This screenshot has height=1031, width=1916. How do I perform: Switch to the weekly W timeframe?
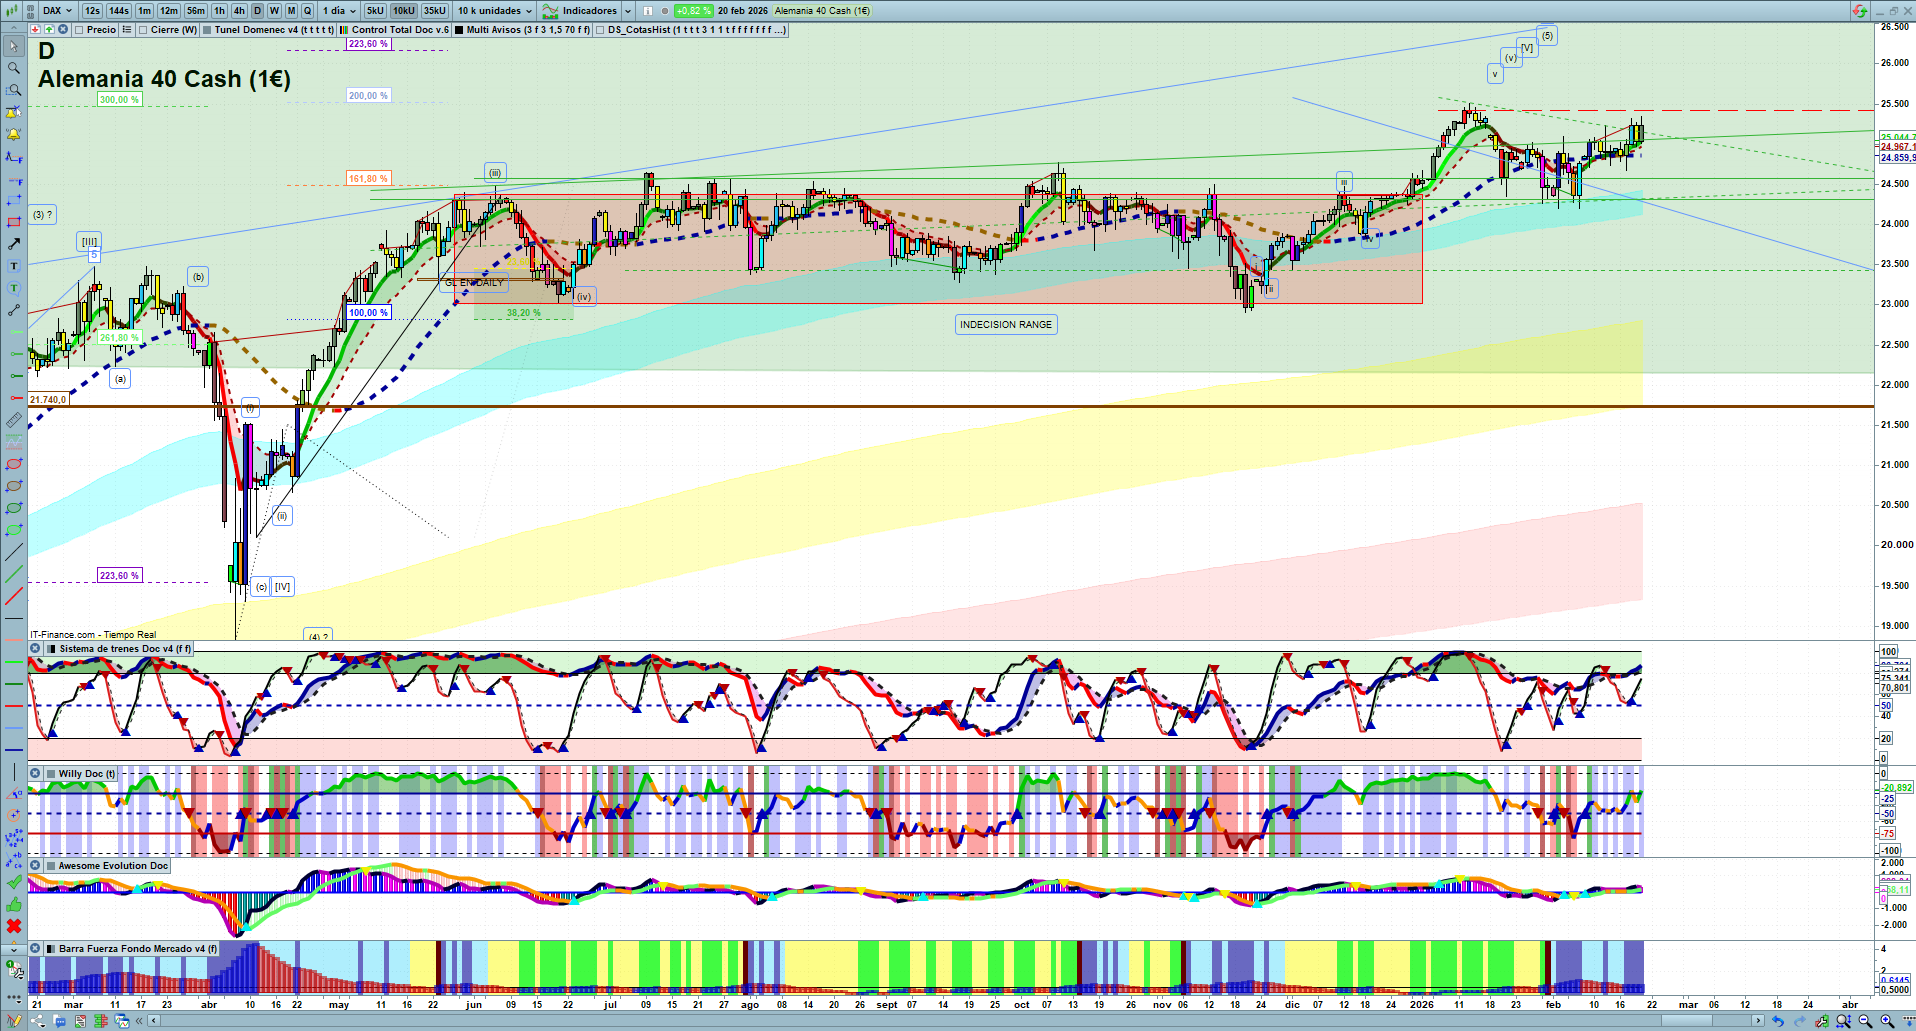click(x=274, y=11)
